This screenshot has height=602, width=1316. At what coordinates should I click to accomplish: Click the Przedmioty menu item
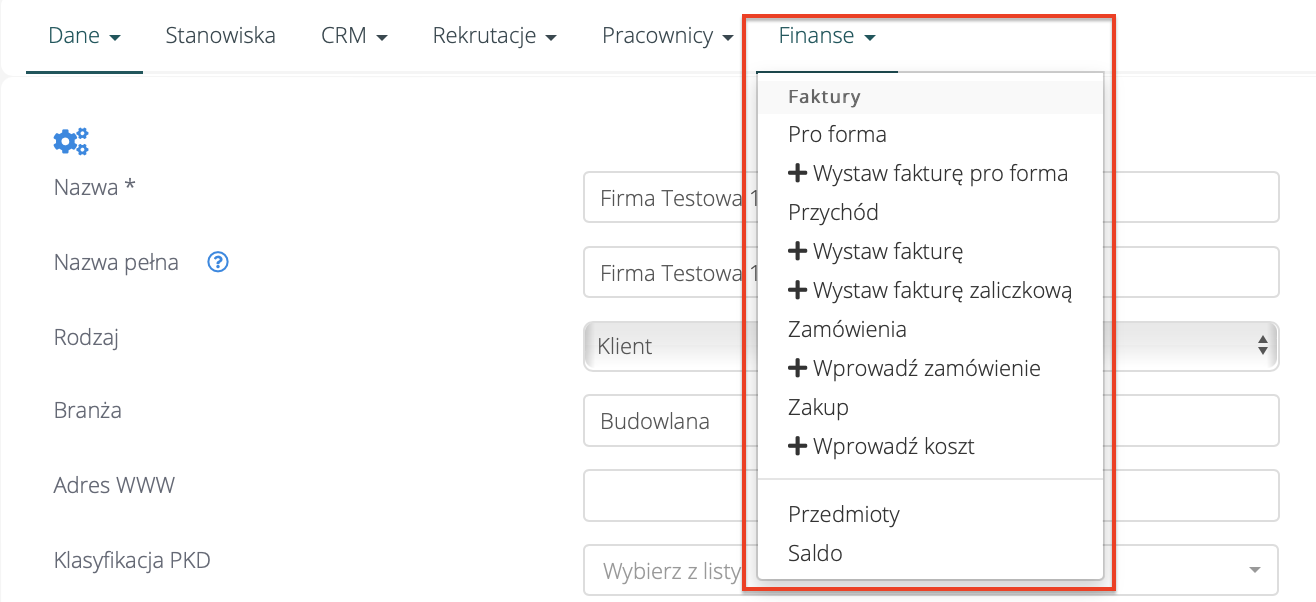pyautogui.click(x=844, y=514)
